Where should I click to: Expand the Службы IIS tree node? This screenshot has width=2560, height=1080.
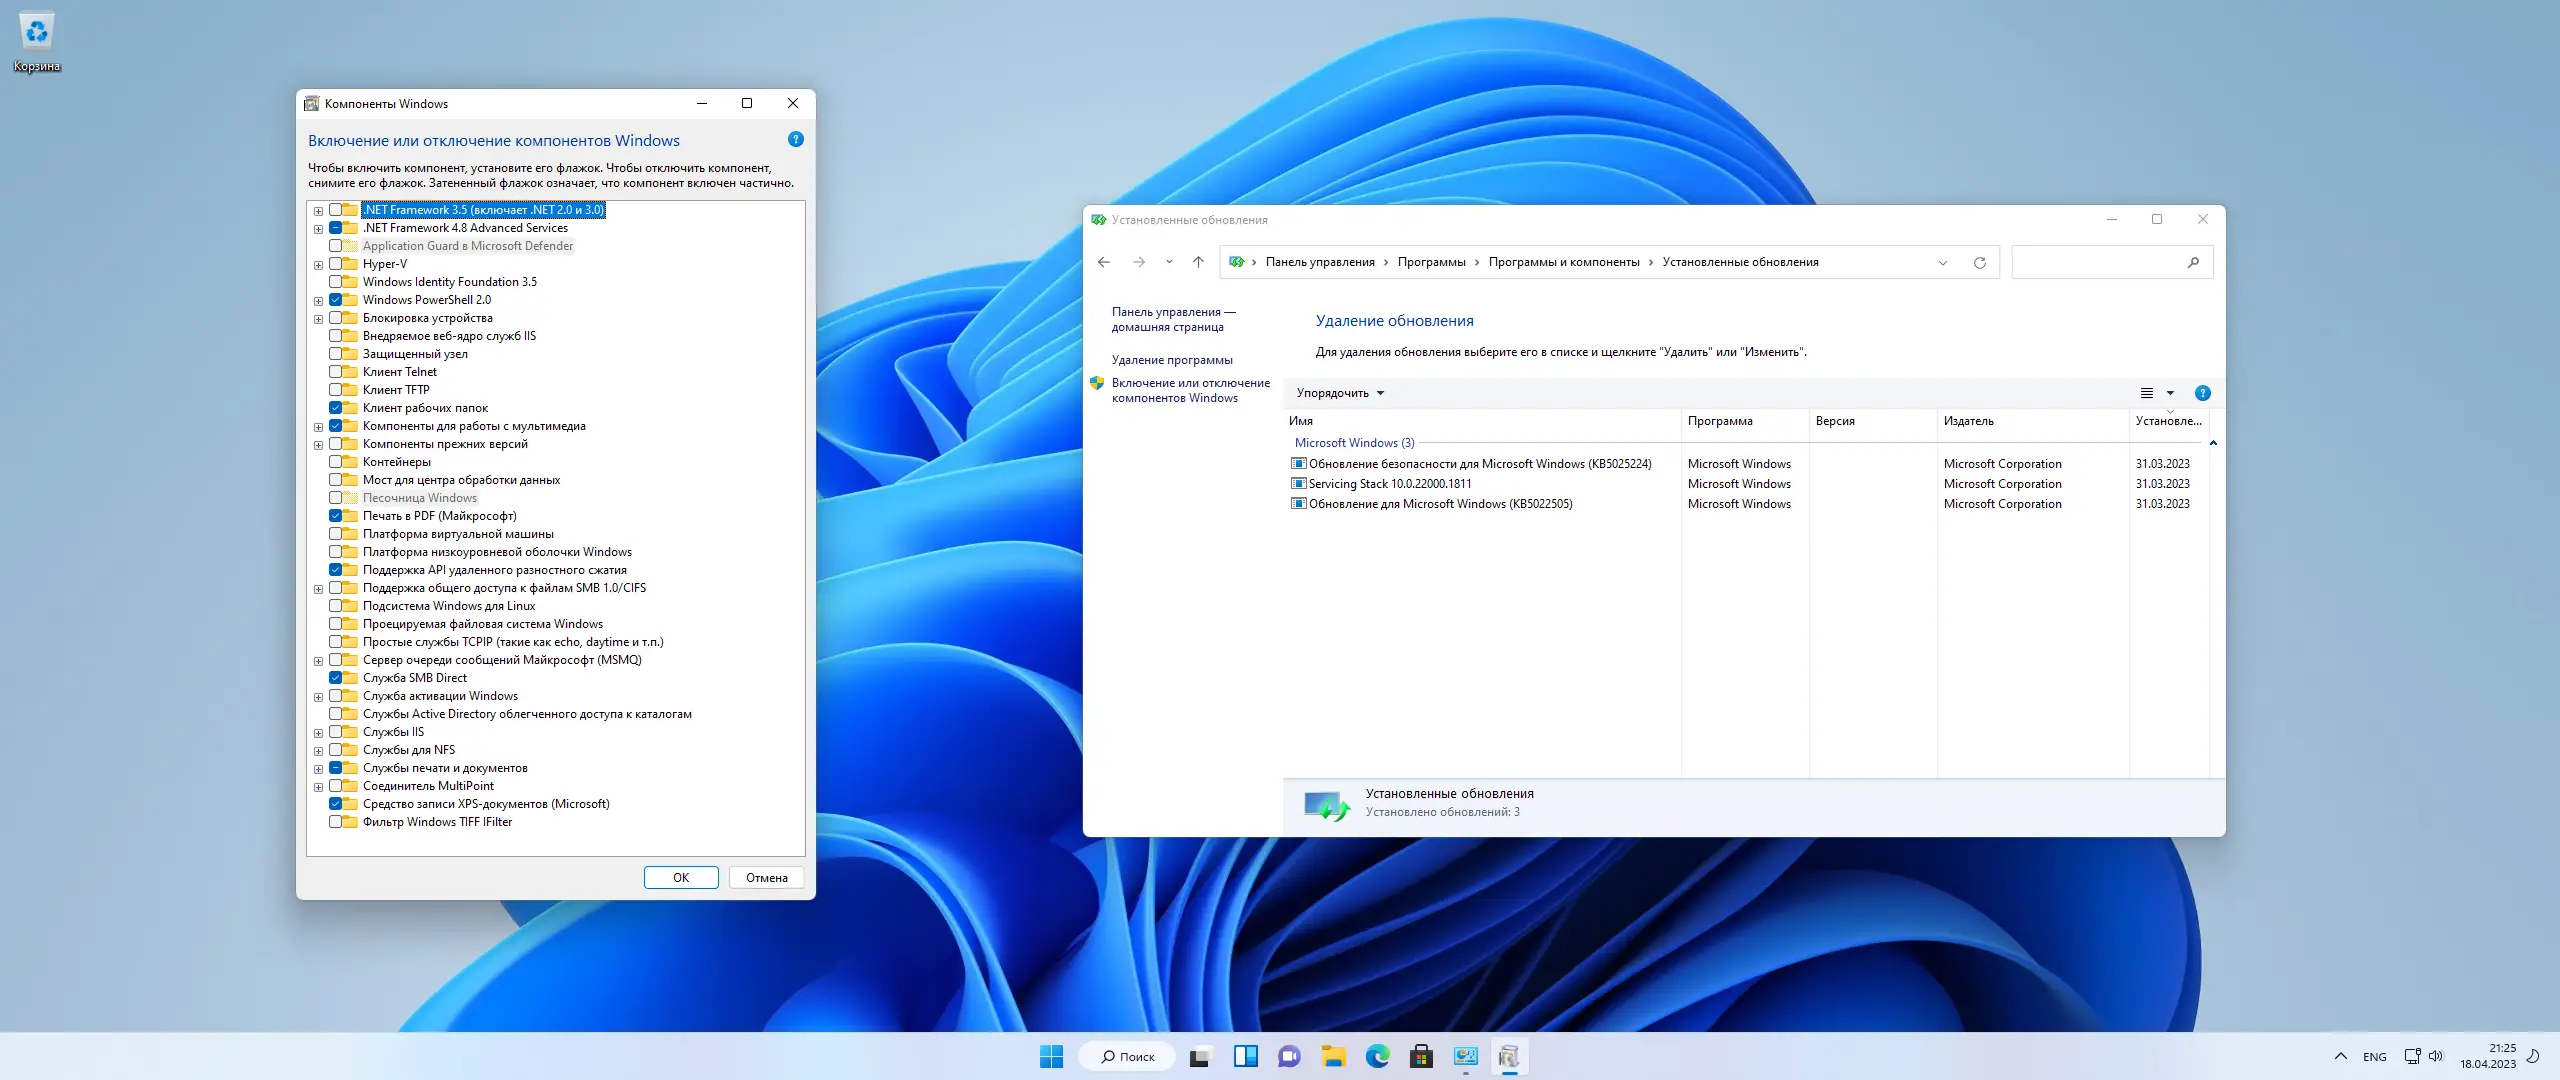[318, 733]
